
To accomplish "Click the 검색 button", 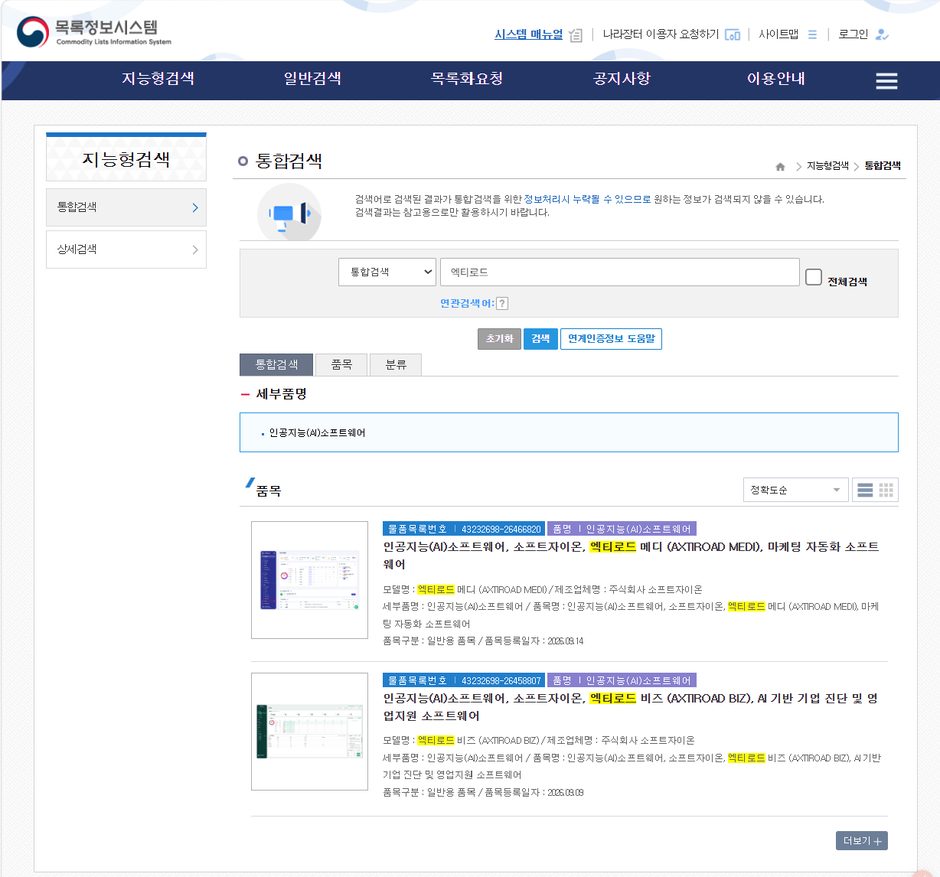I will pos(540,339).
